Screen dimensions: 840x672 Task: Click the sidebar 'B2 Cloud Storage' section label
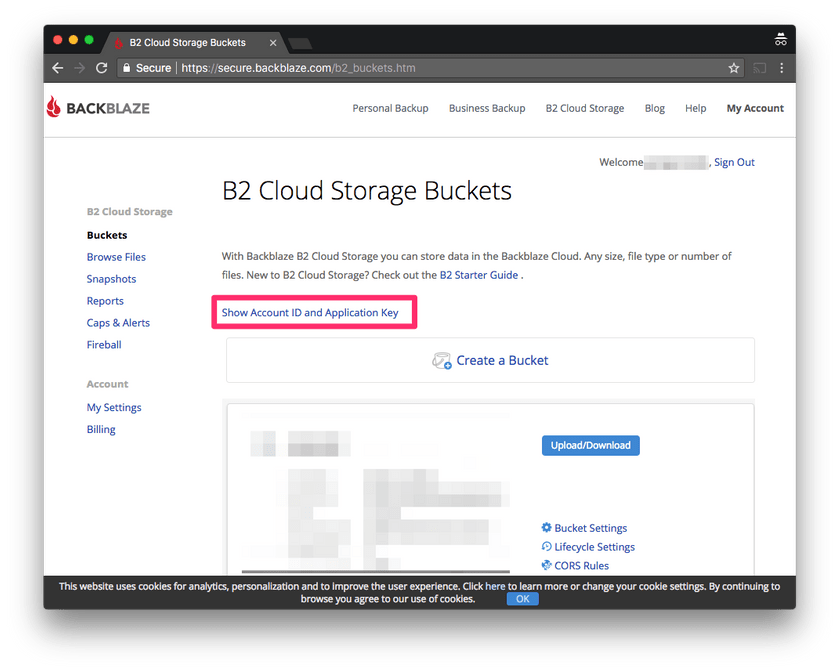130,212
